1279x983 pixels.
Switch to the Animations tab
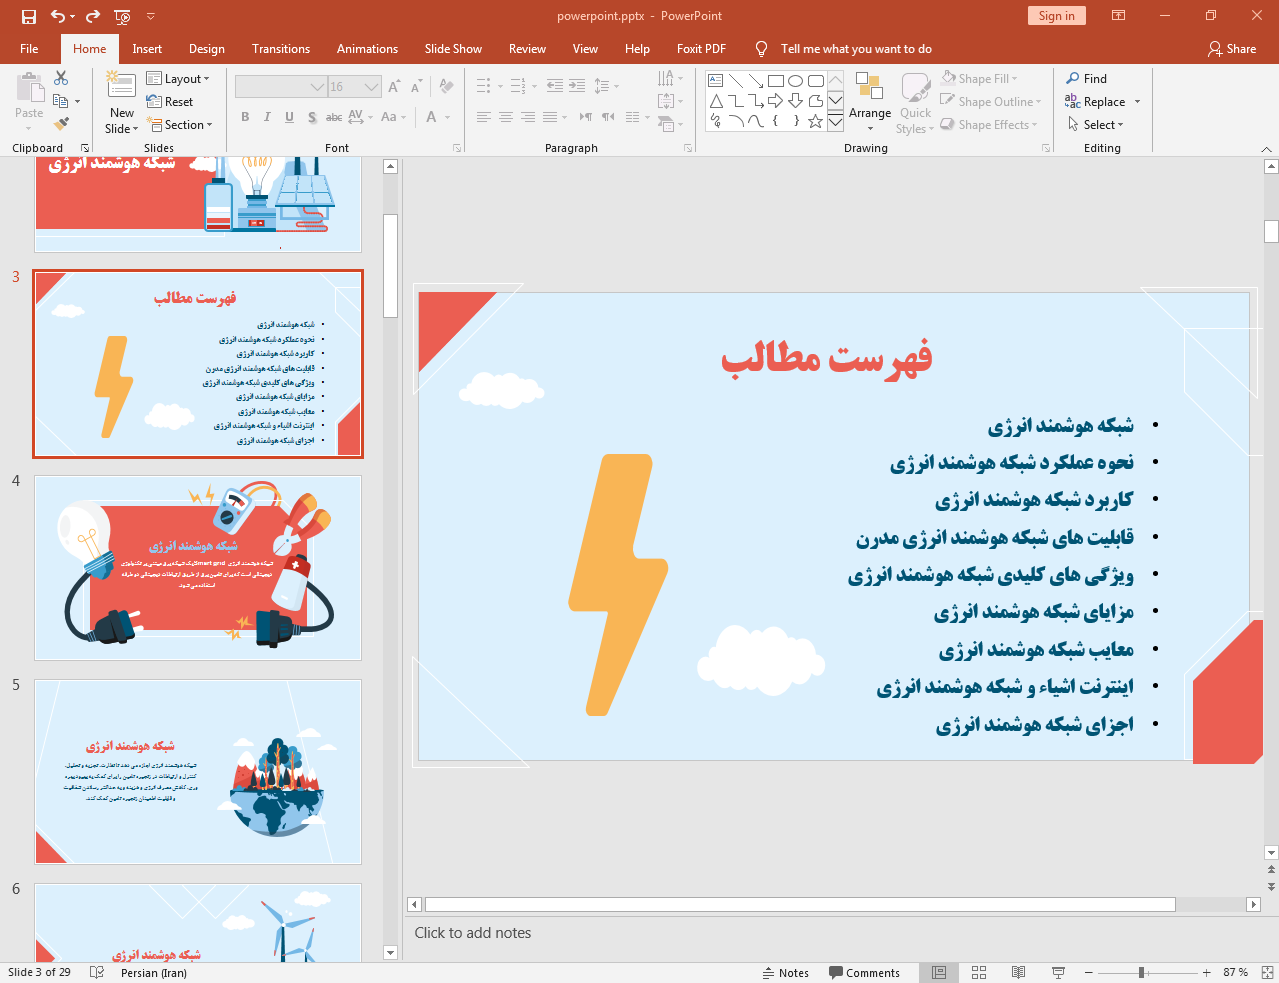367,49
